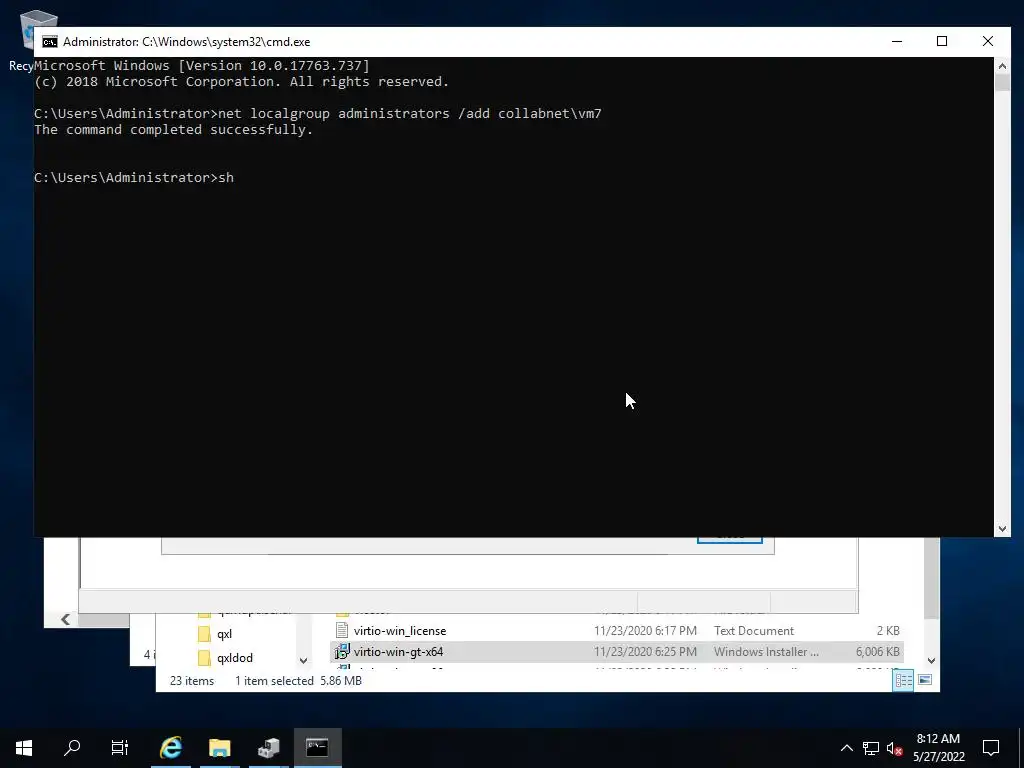Image resolution: width=1024 pixels, height=768 pixels.
Task: Click the file list scroll down arrow
Action: pos(932,660)
